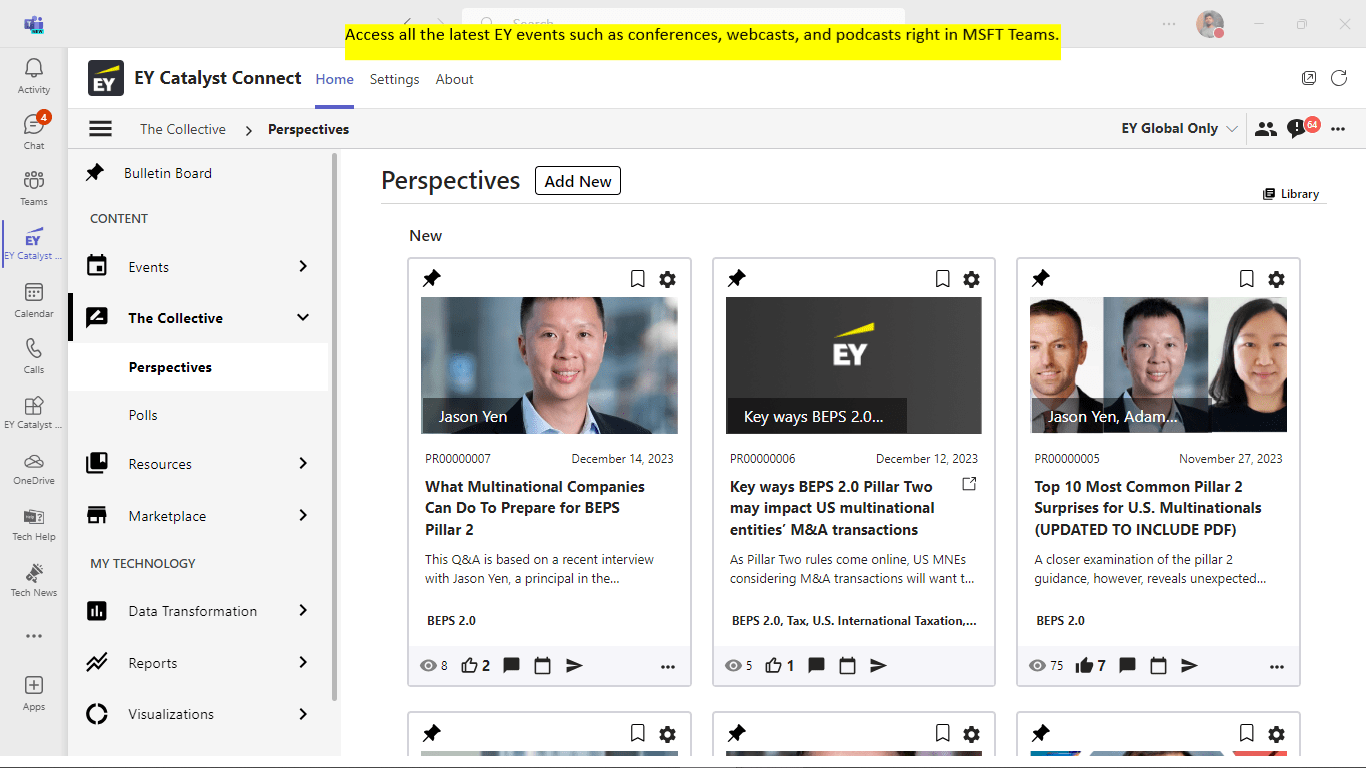Open the people/members icon
1366x768 pixels.
point(1266,128)
